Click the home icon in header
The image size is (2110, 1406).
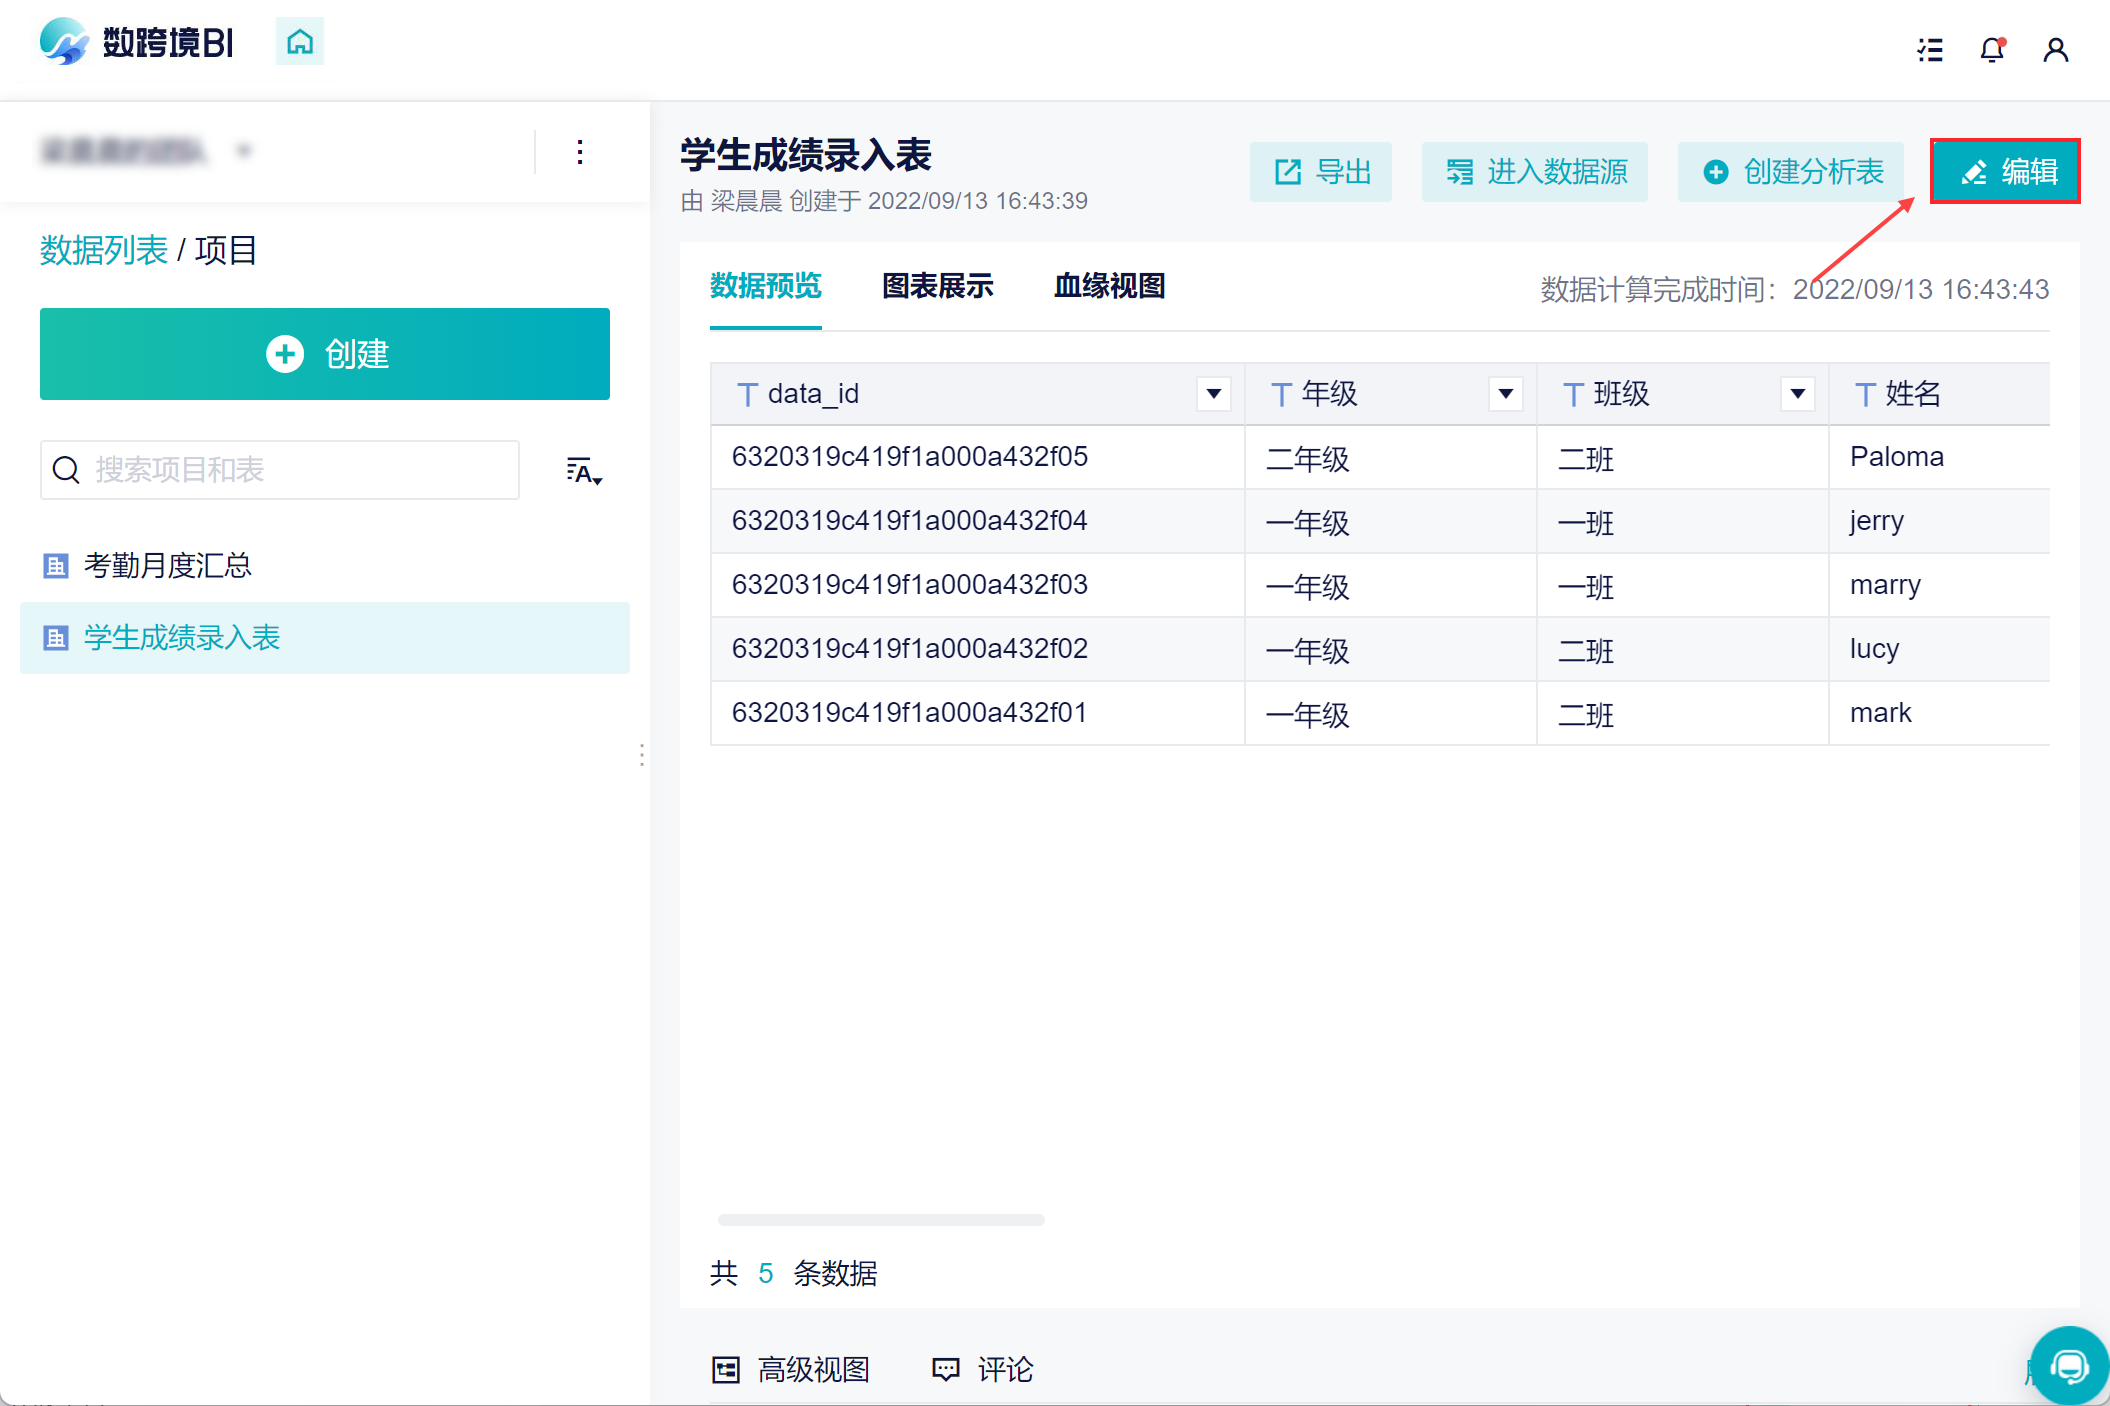300,42
